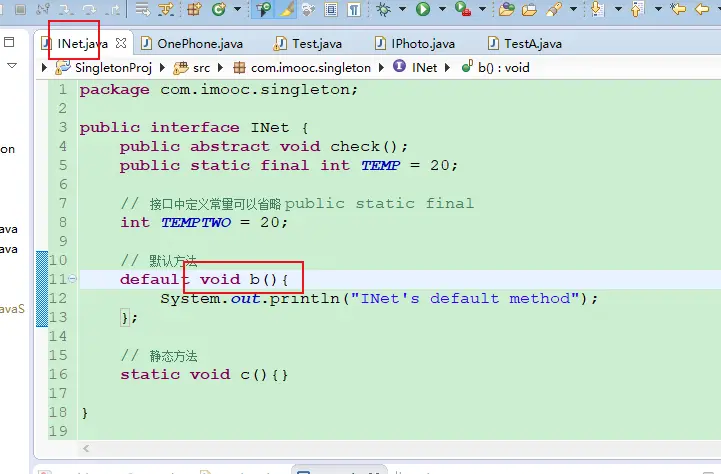Click the Step Over icon
The image size is (721, 474).
pyautogui.click(x=89, y=9)
